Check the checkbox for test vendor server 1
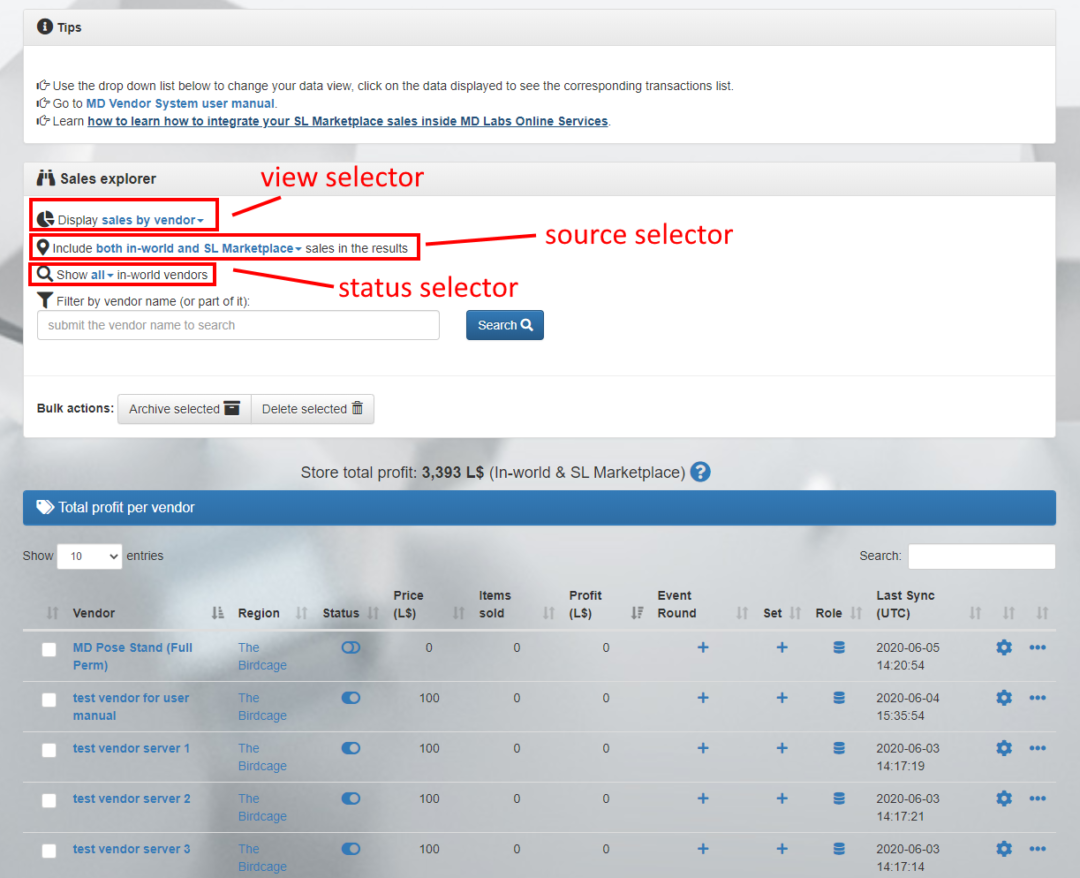This screenshot has width=1080, height=878. click(49, 750)
